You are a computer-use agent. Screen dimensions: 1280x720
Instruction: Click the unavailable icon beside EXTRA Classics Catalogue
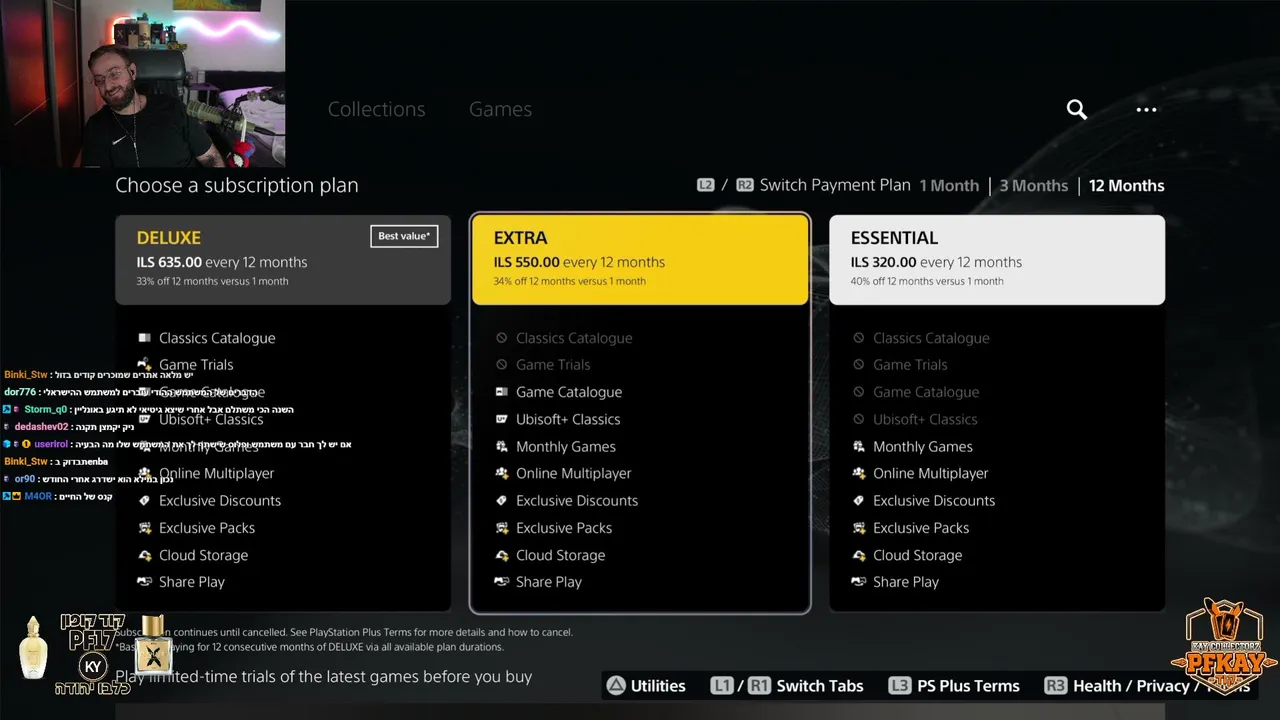502,338
